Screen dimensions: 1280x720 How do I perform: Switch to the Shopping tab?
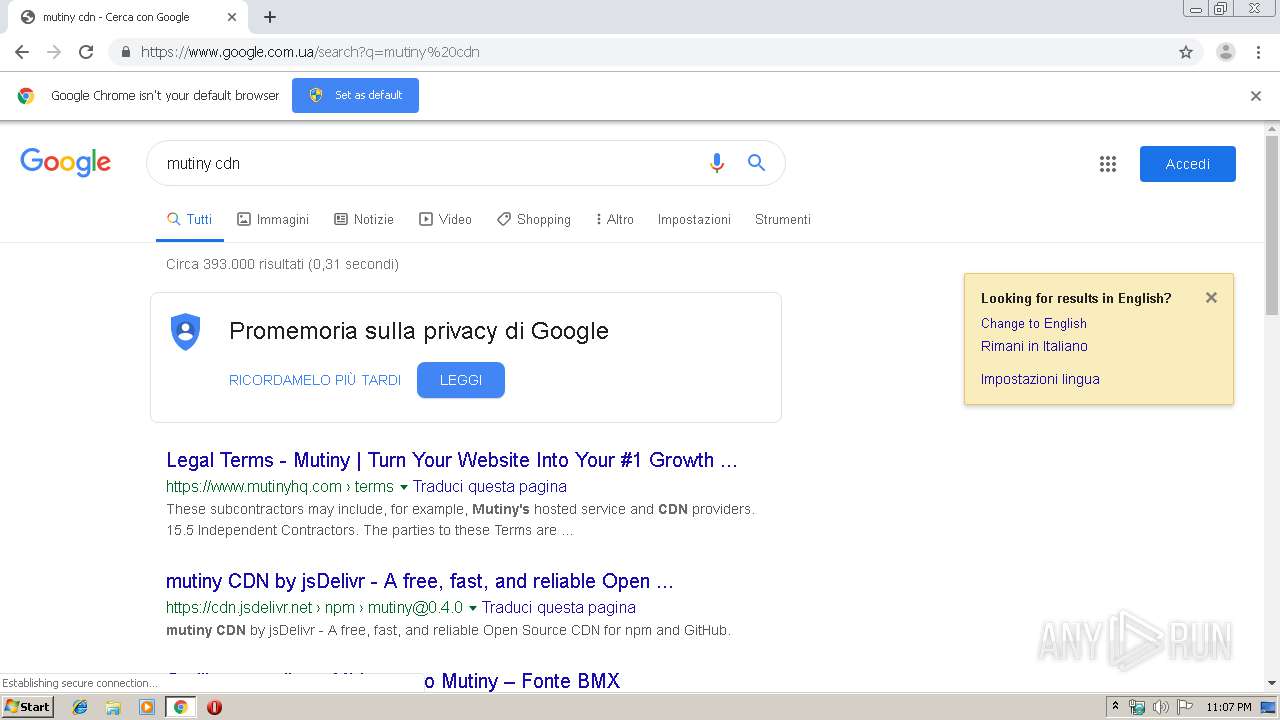[x=534, y=219]
